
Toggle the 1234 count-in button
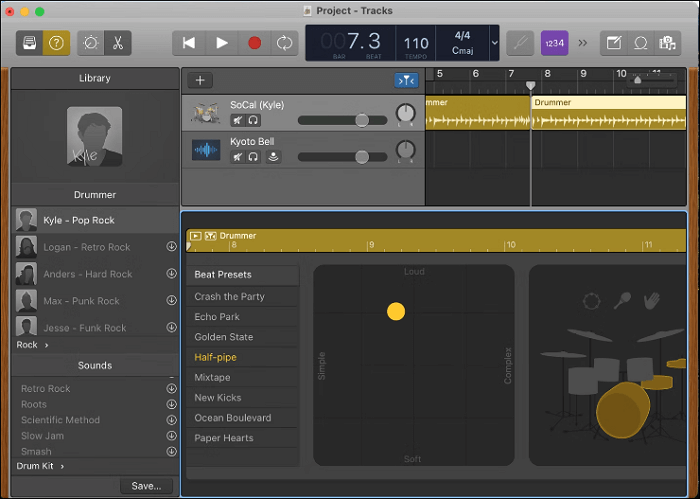point(554,43)
